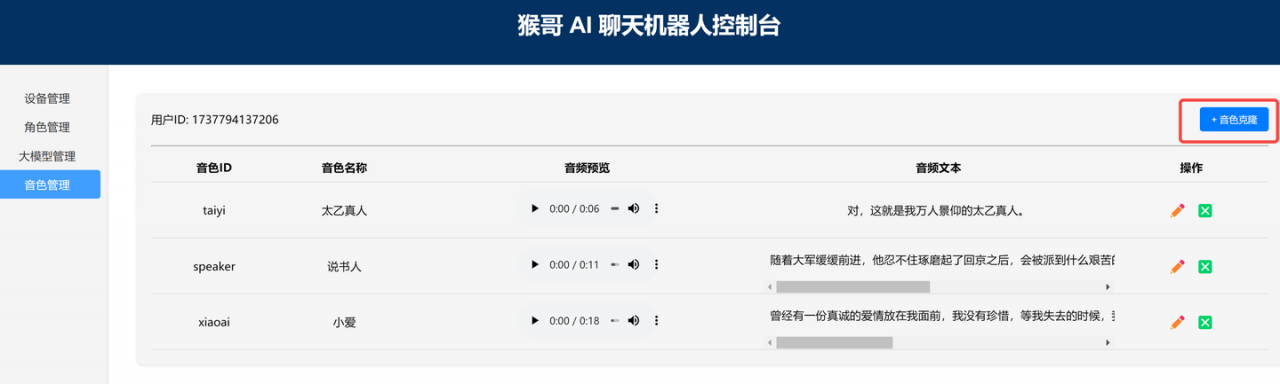Mute the taiyi audio player

[x=634, y=209]
